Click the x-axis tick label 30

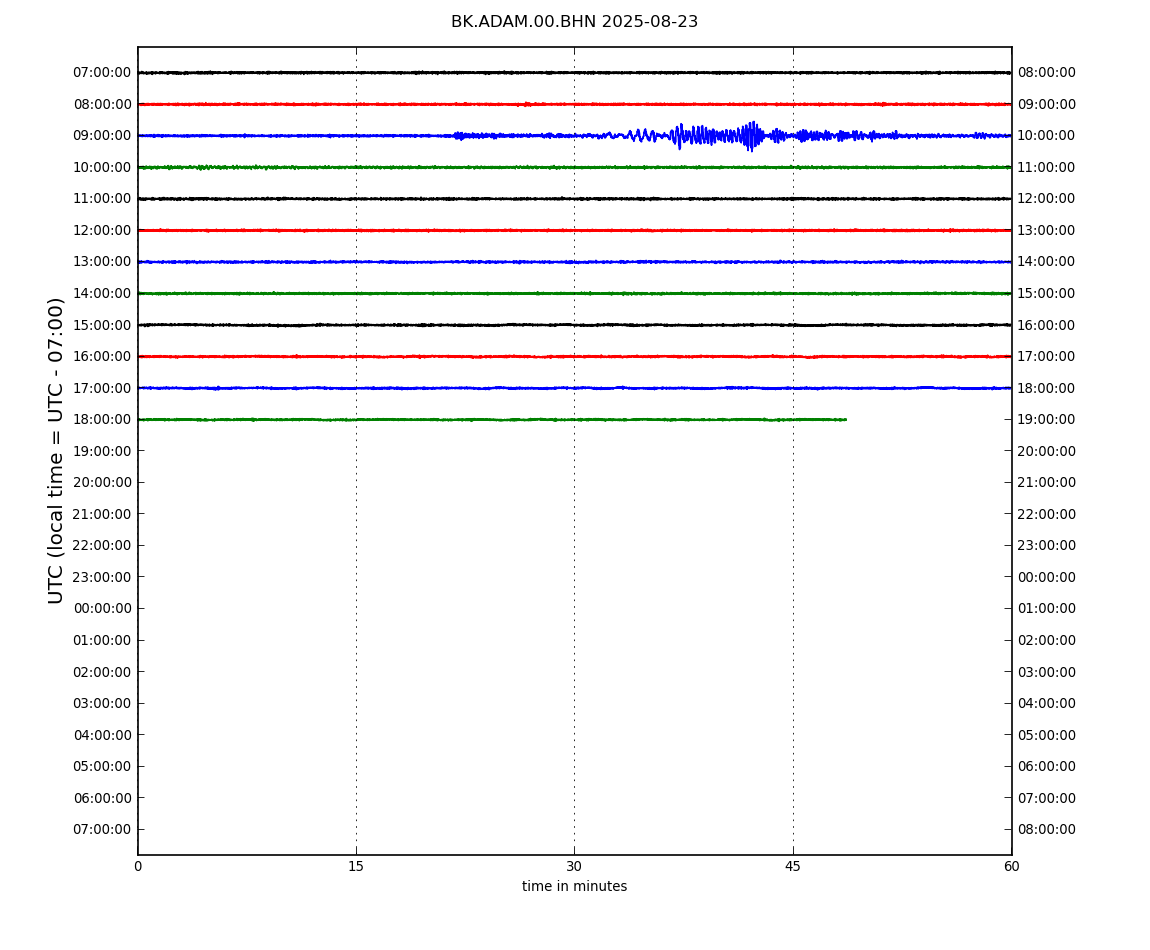pyautogui.click(x=574, y=866)
